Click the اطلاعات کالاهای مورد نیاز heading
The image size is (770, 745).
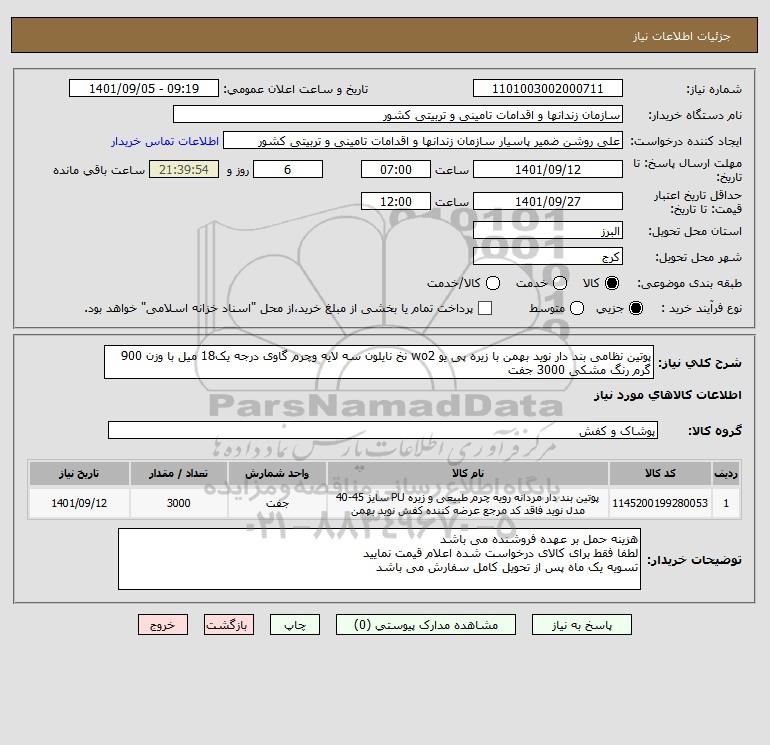tap(668, 395)
